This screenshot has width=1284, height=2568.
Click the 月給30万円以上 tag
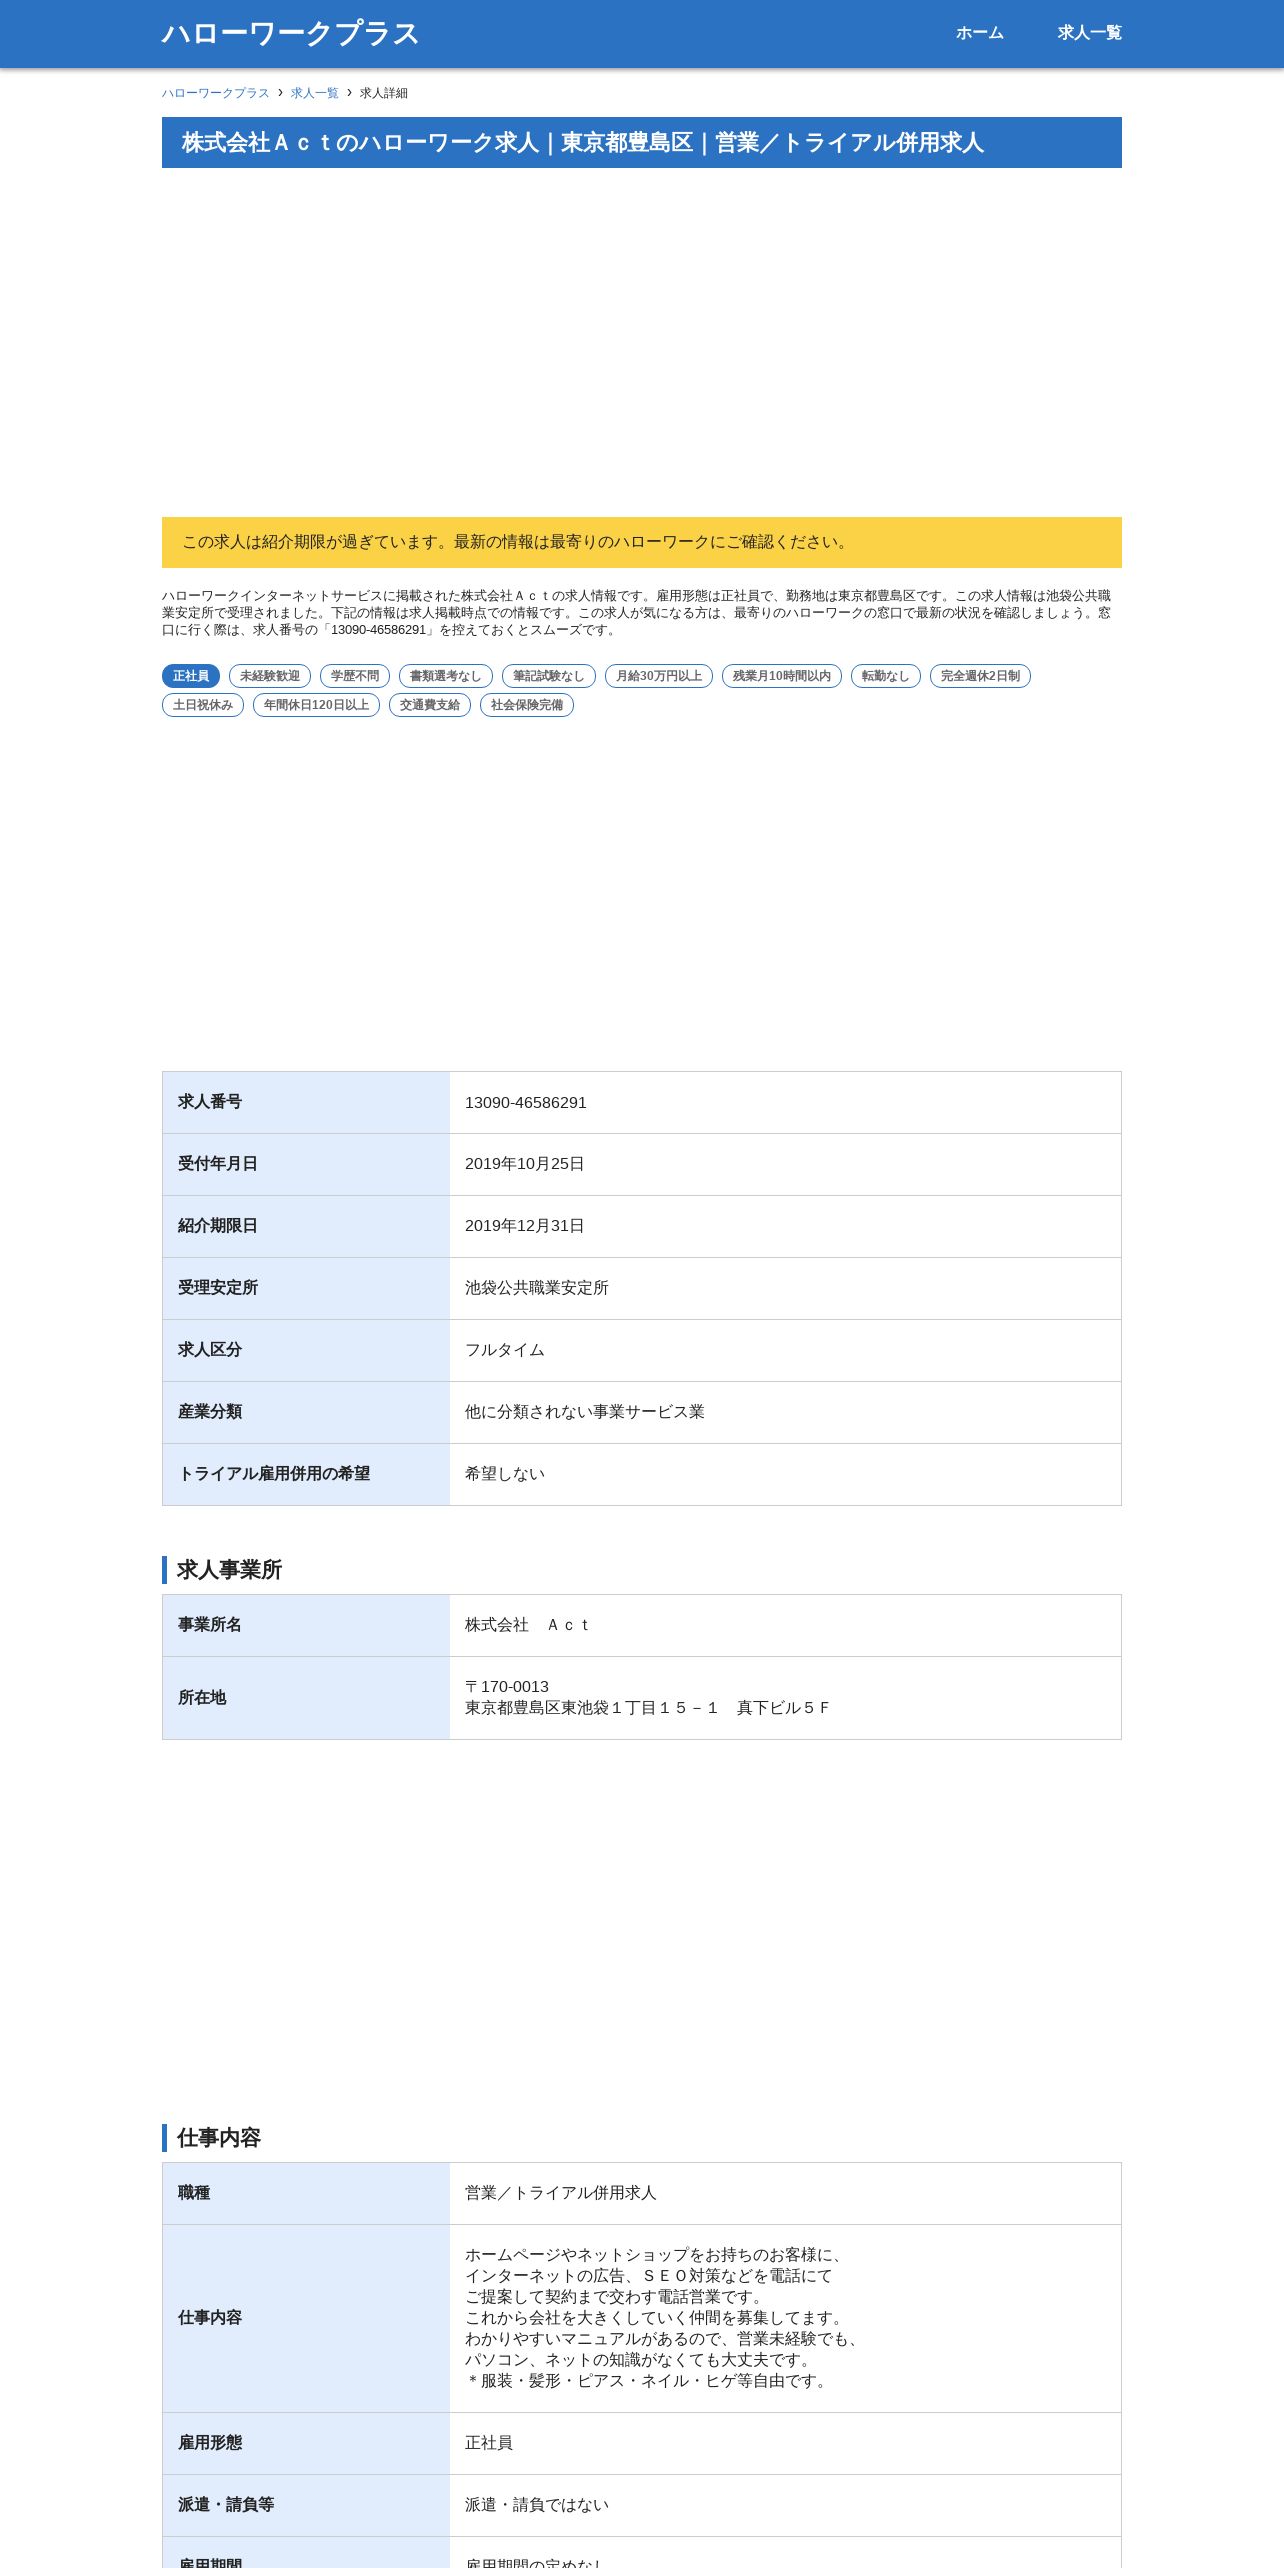(x=659, y=676)
